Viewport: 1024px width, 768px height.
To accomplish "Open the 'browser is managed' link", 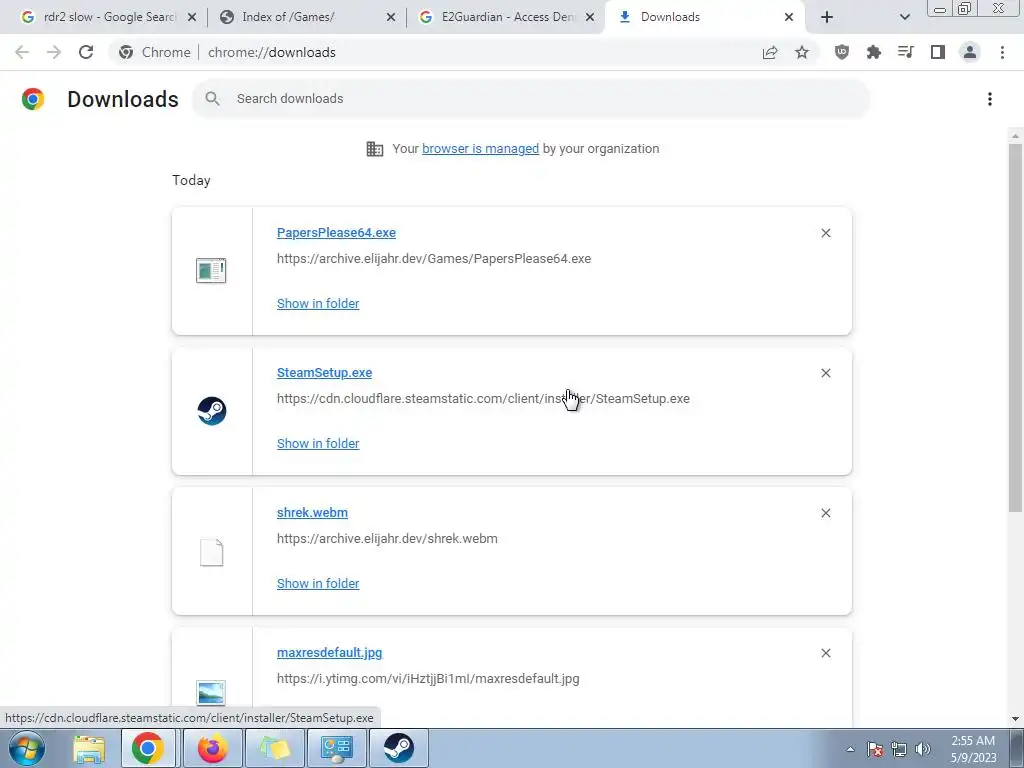I will tap(480, 149).
